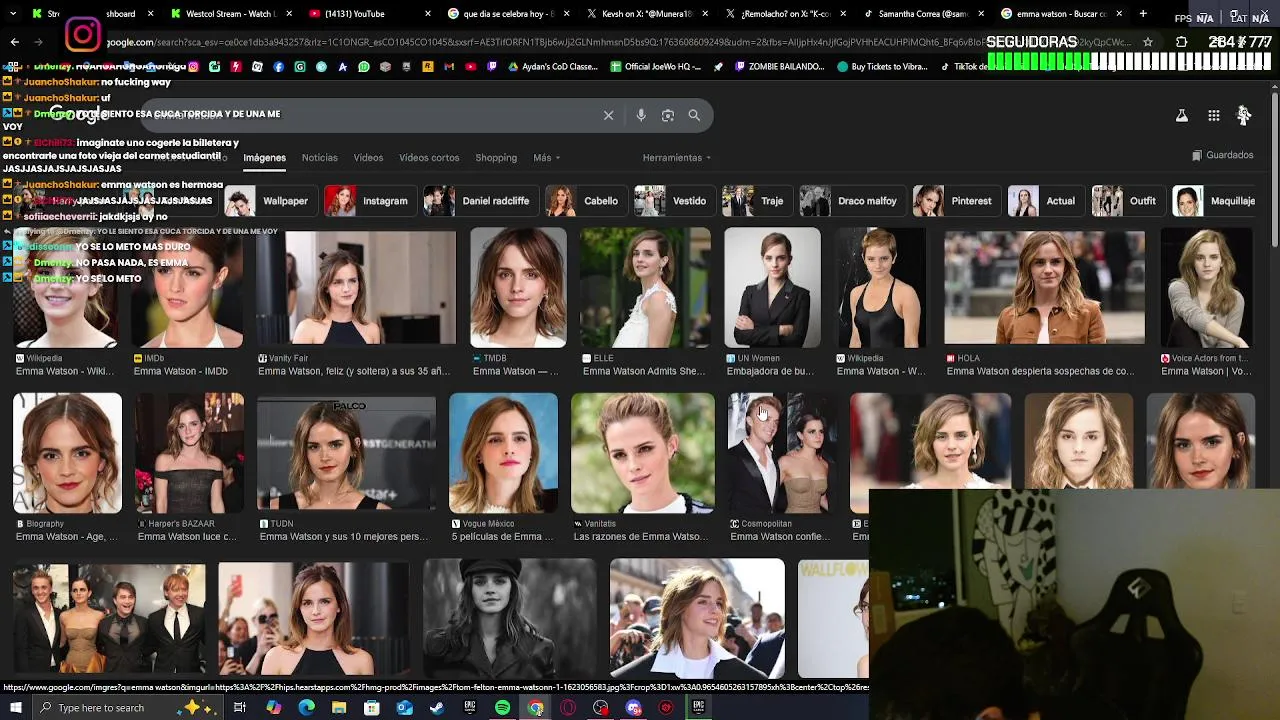Start voice search with microphone icon
1280x720 pixels.
pyautogui.click(x=641, y=115)
